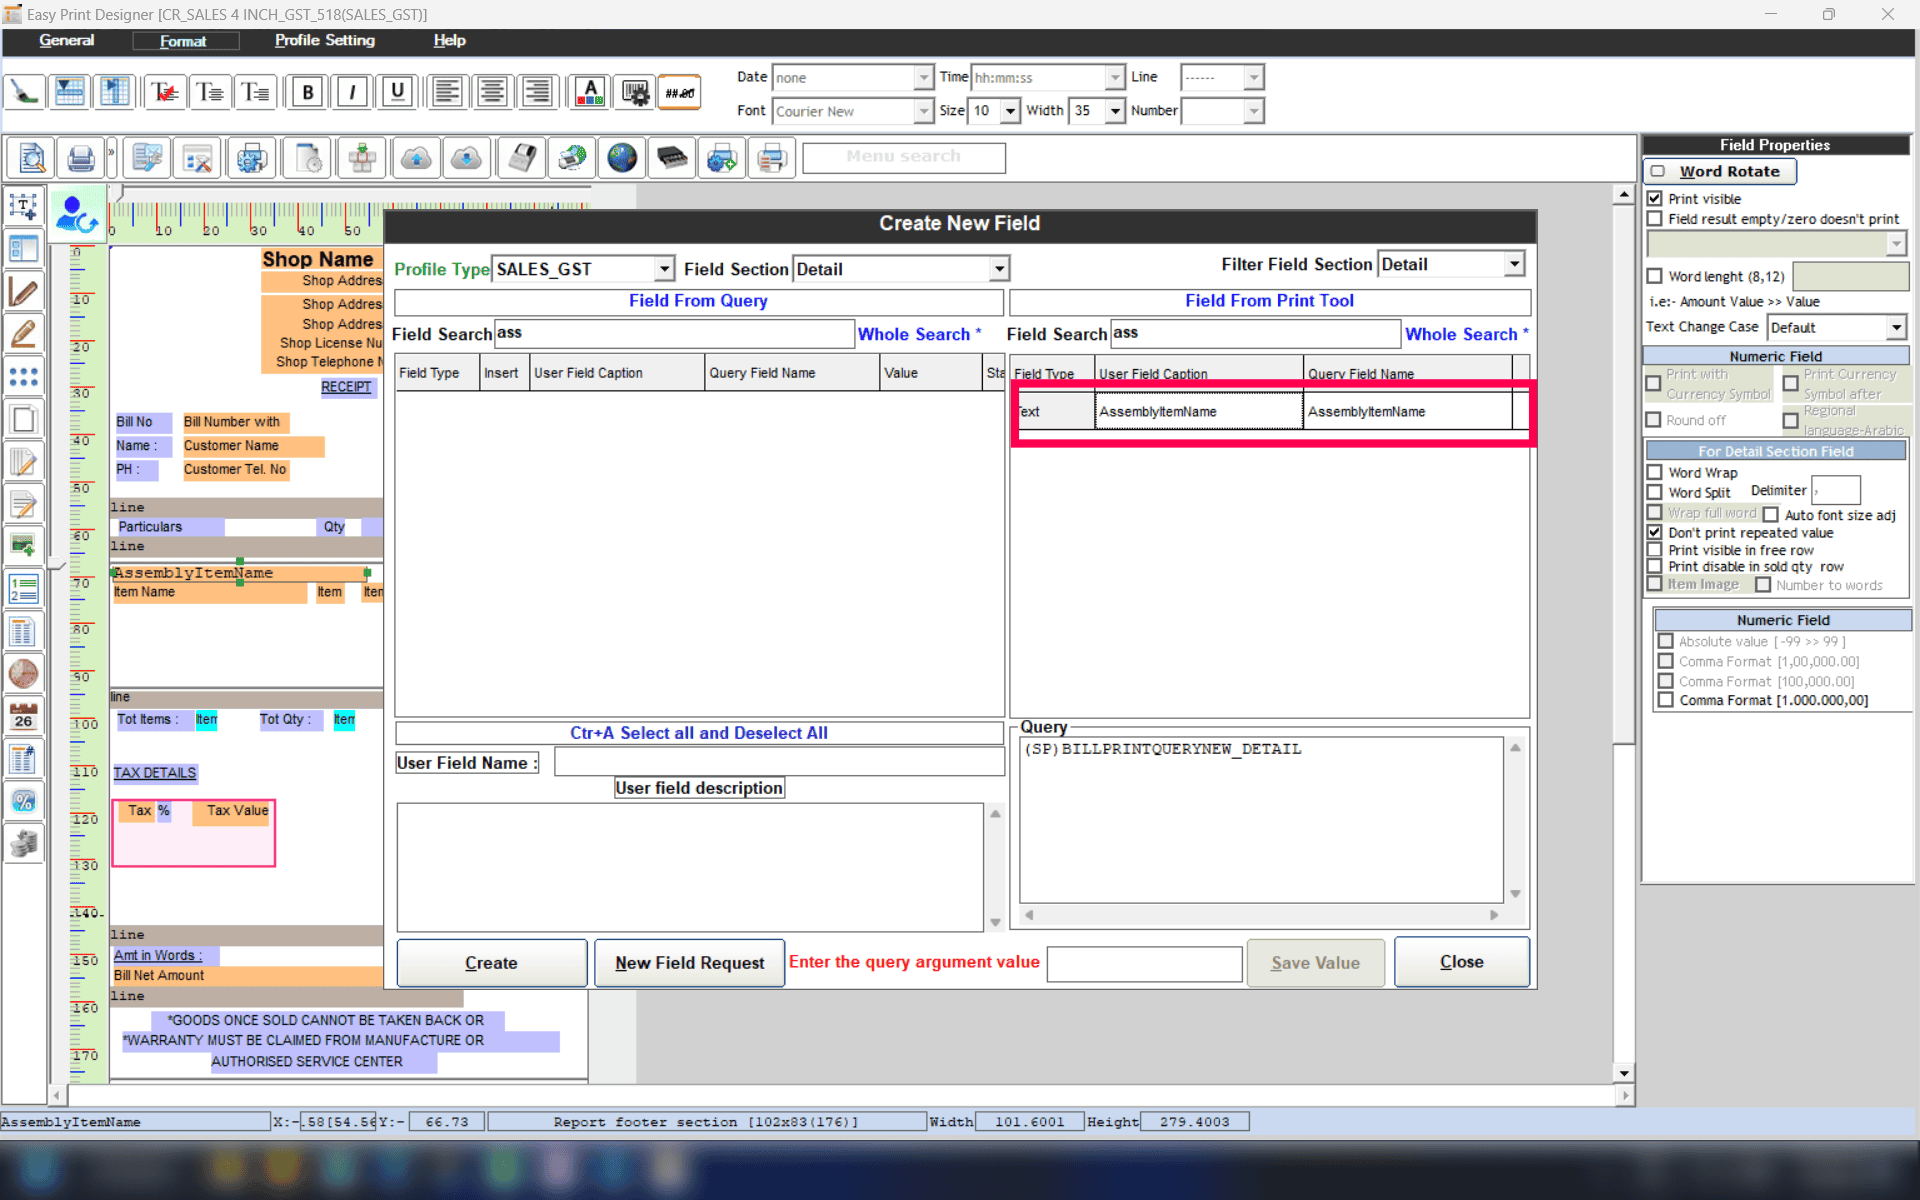Open the Format menu
This screenshot has height=1200, width=1920.
[x=184, y=41]
